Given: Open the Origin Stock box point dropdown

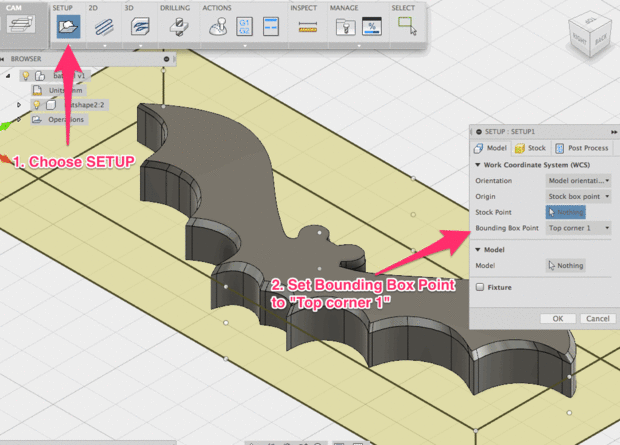Looking at the screenshot, I should pyautogui.click(x=578, y=197).
